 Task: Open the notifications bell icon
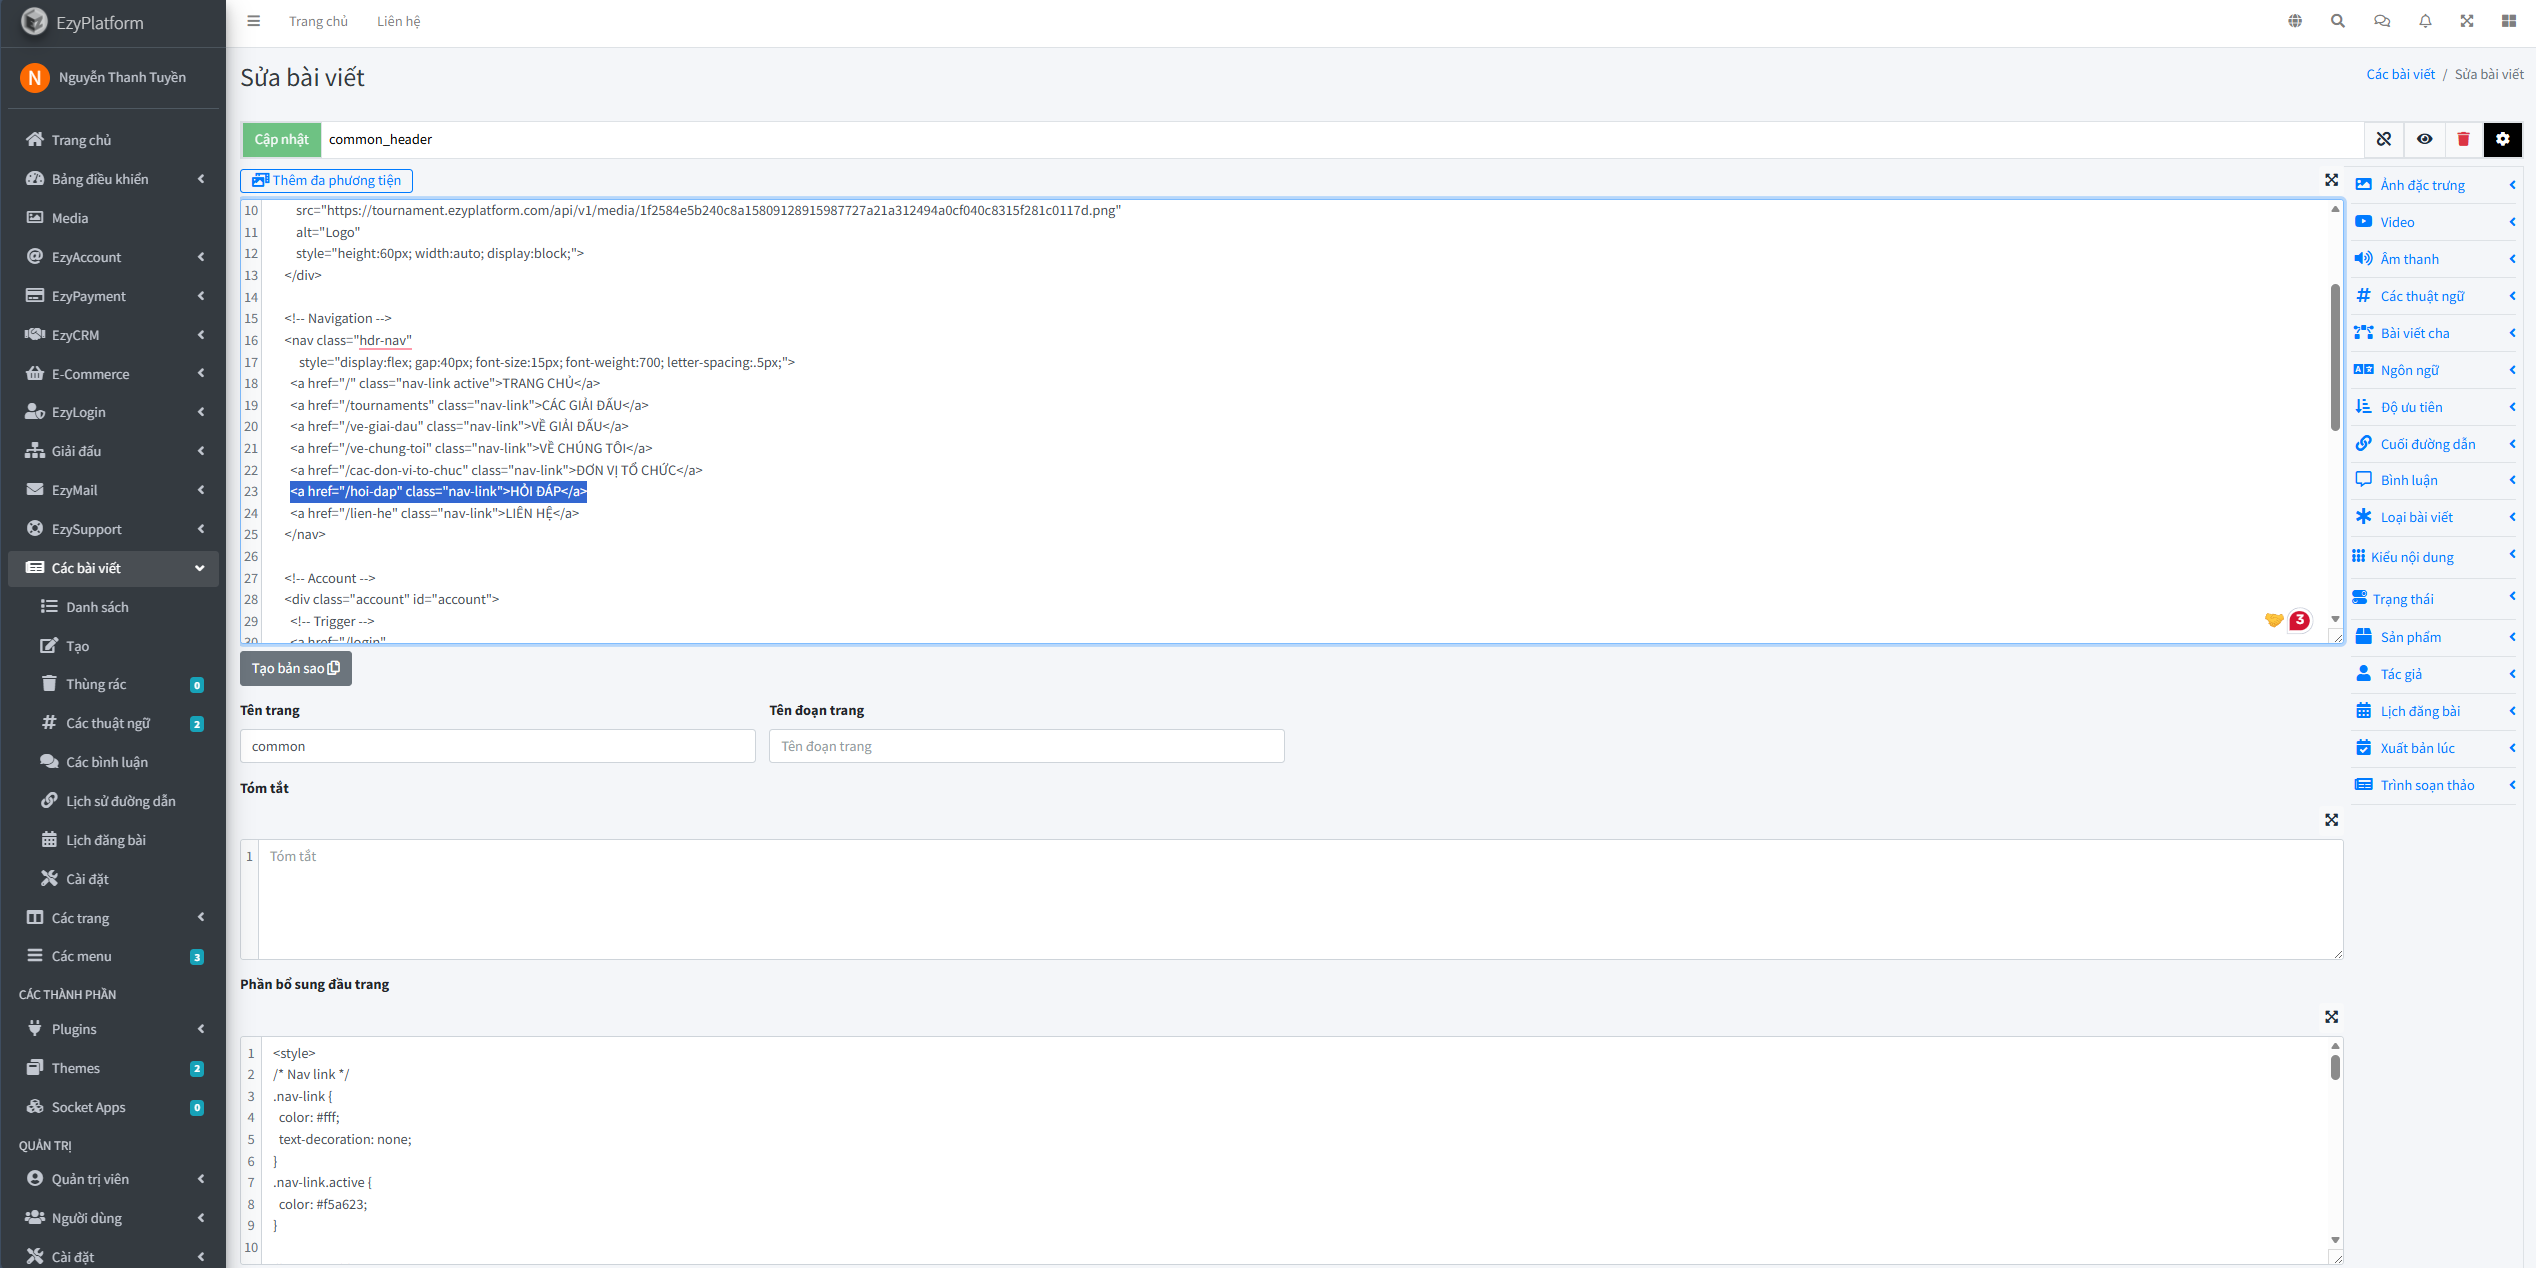click(x=2425, y=21)
